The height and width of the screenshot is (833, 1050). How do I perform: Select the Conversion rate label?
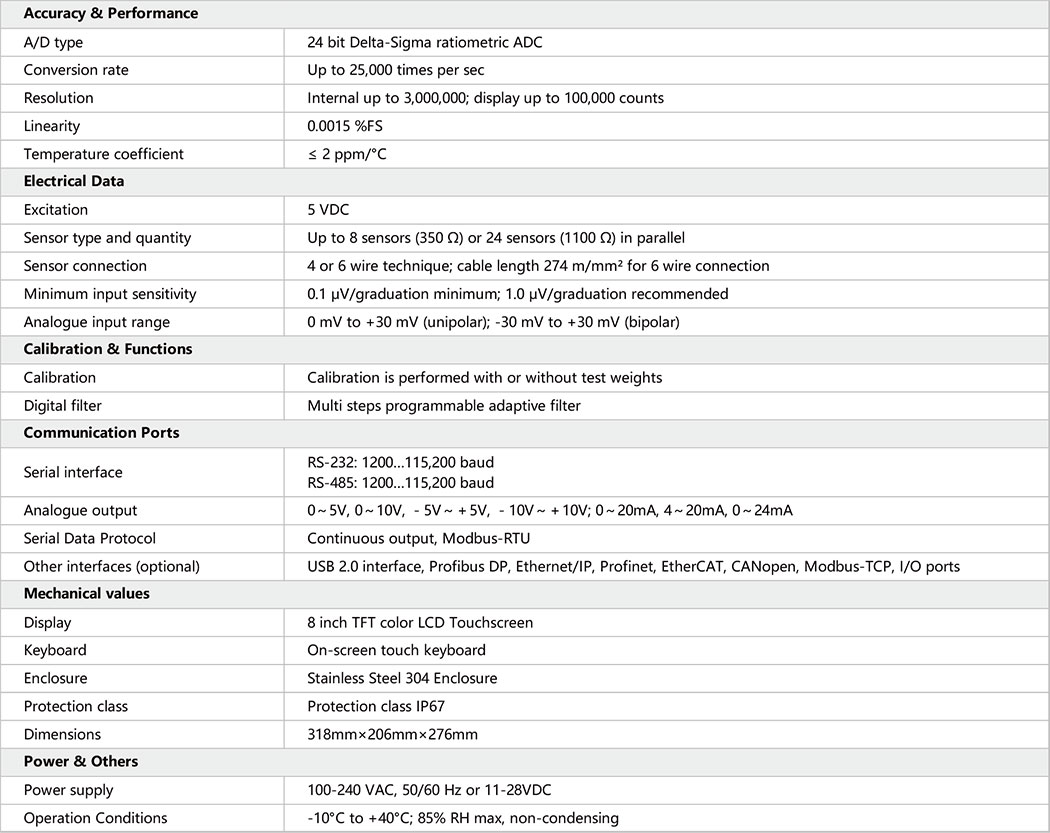(x=76, y=70)
